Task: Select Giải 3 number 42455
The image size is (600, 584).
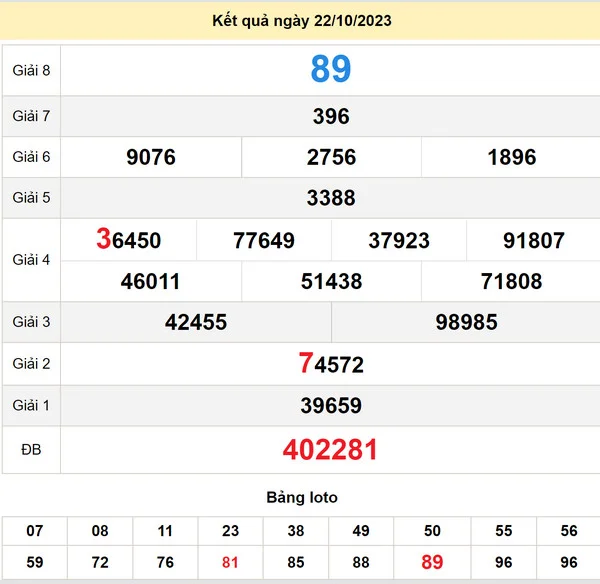Action: coord(196,322)
